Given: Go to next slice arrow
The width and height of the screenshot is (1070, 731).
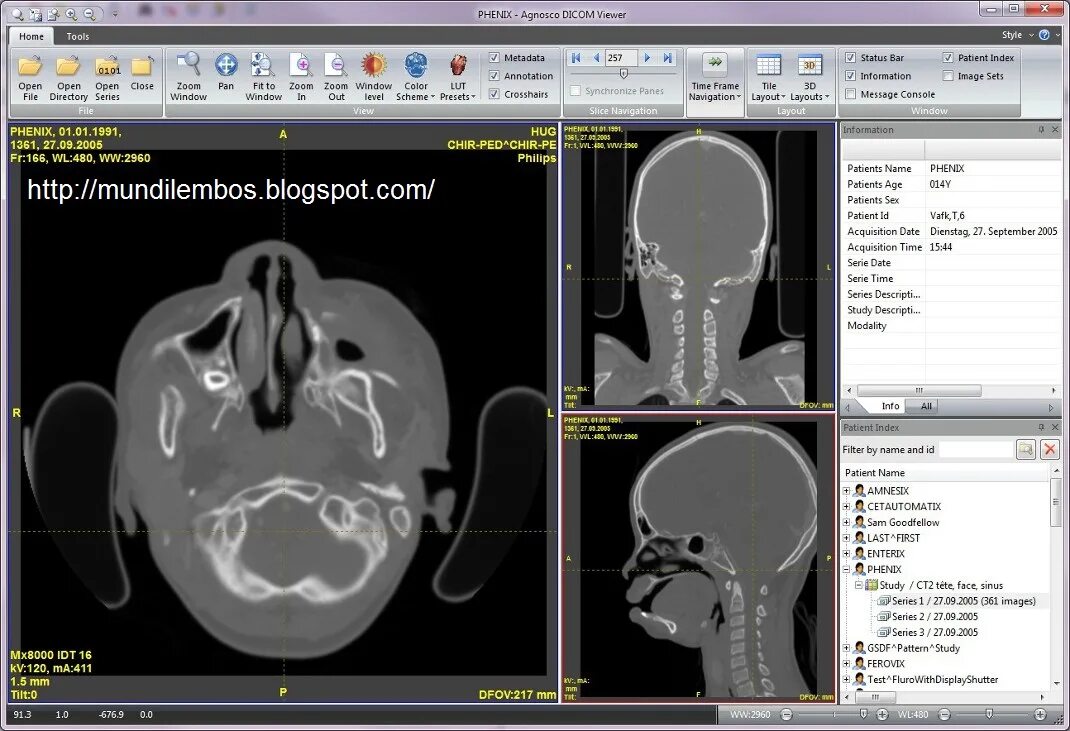Looking at the screenshot, I should point(647,58).
